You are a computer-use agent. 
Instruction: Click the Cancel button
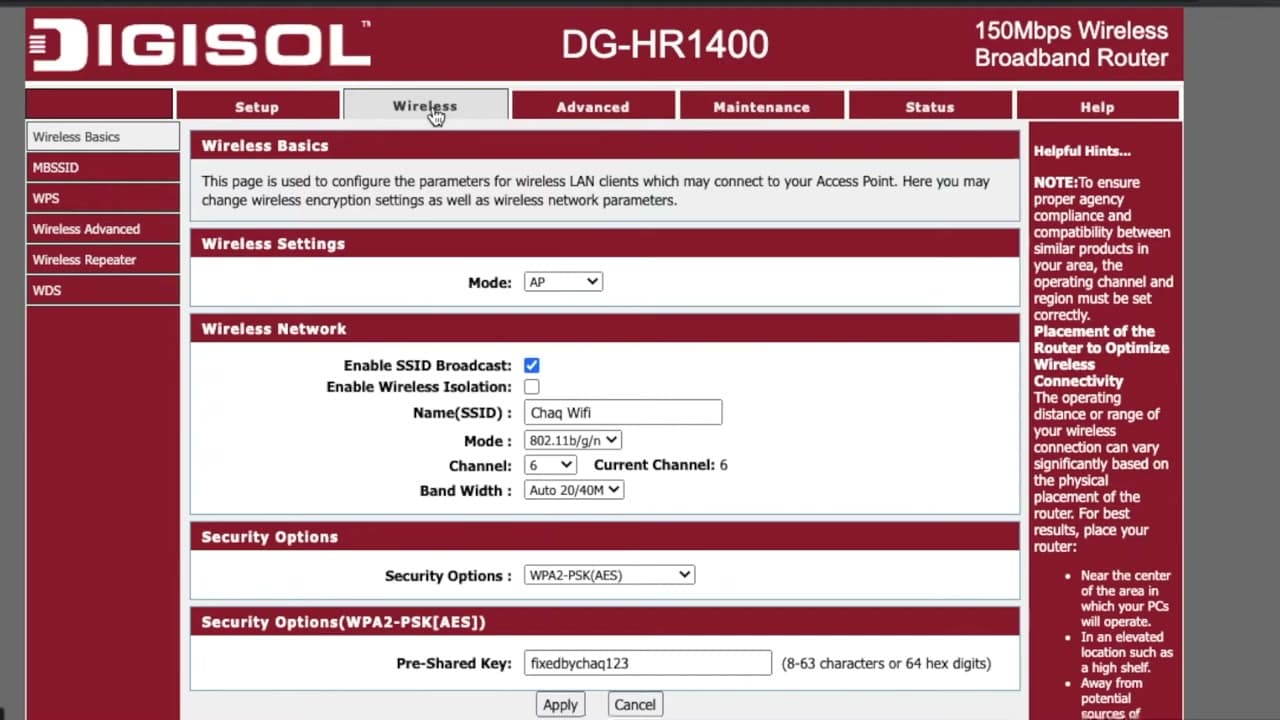tap(635, 704)
